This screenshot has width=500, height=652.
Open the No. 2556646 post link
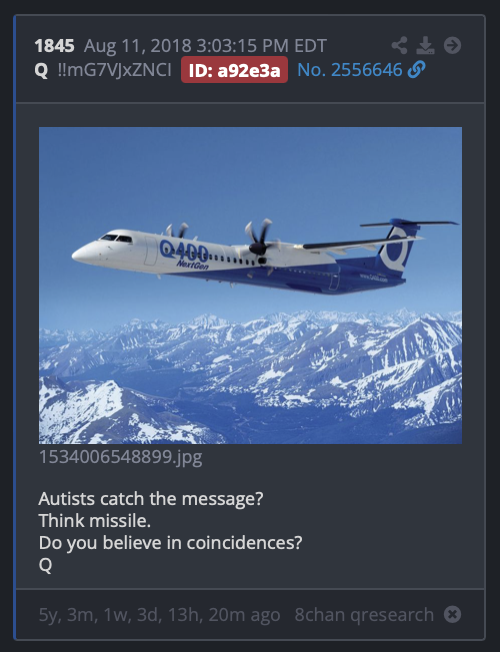coord(350,70)
